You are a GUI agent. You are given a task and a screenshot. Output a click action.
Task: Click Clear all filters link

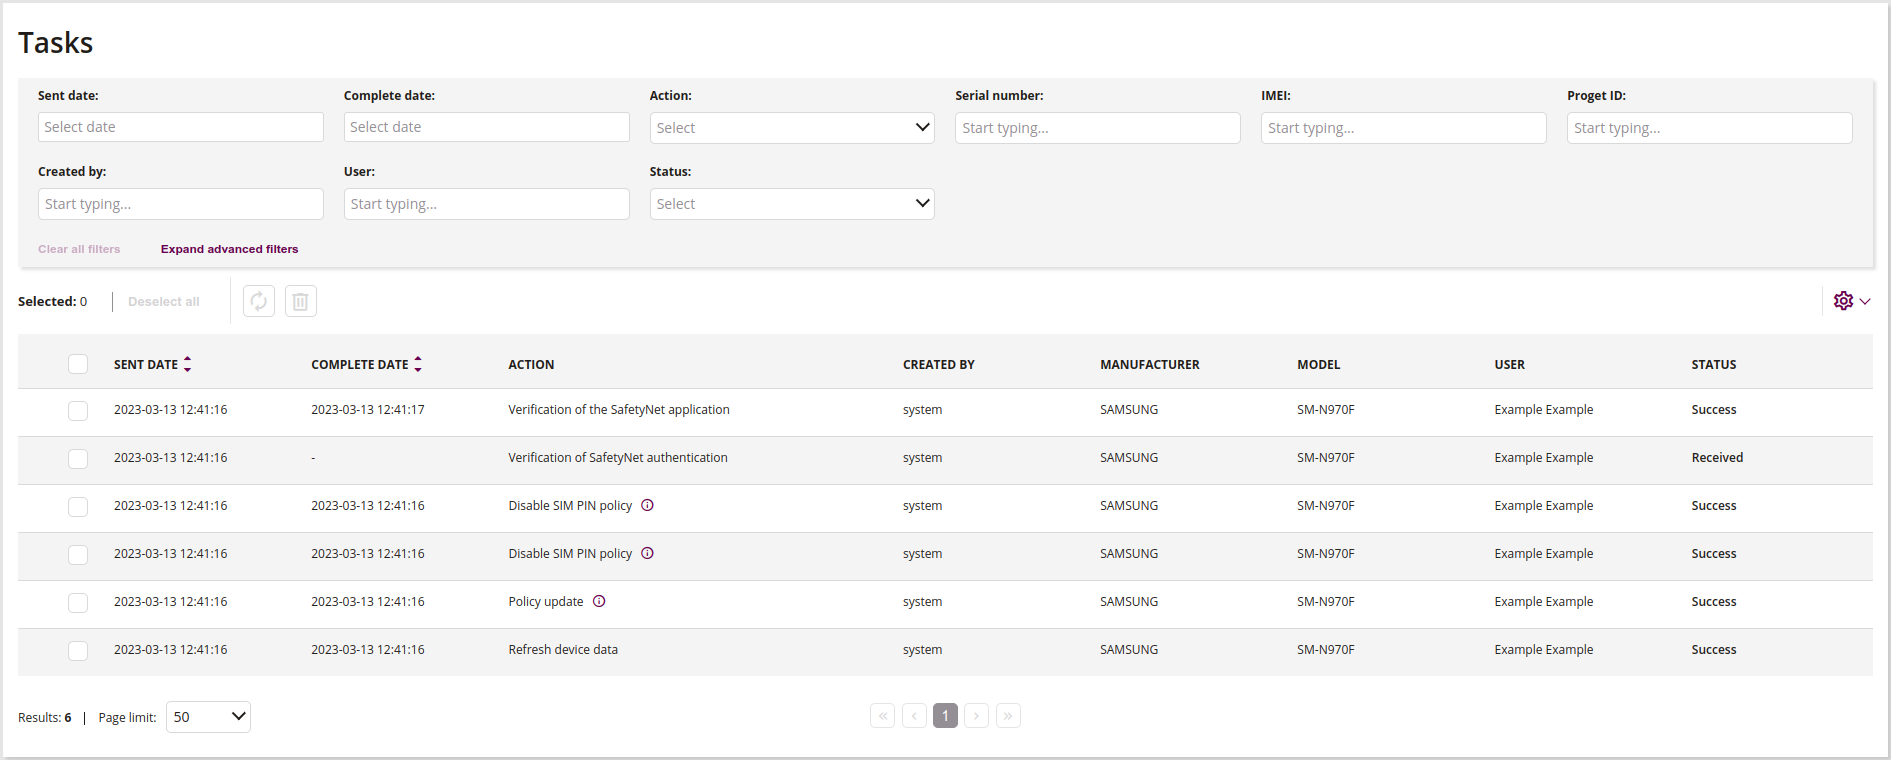(79, 249)
